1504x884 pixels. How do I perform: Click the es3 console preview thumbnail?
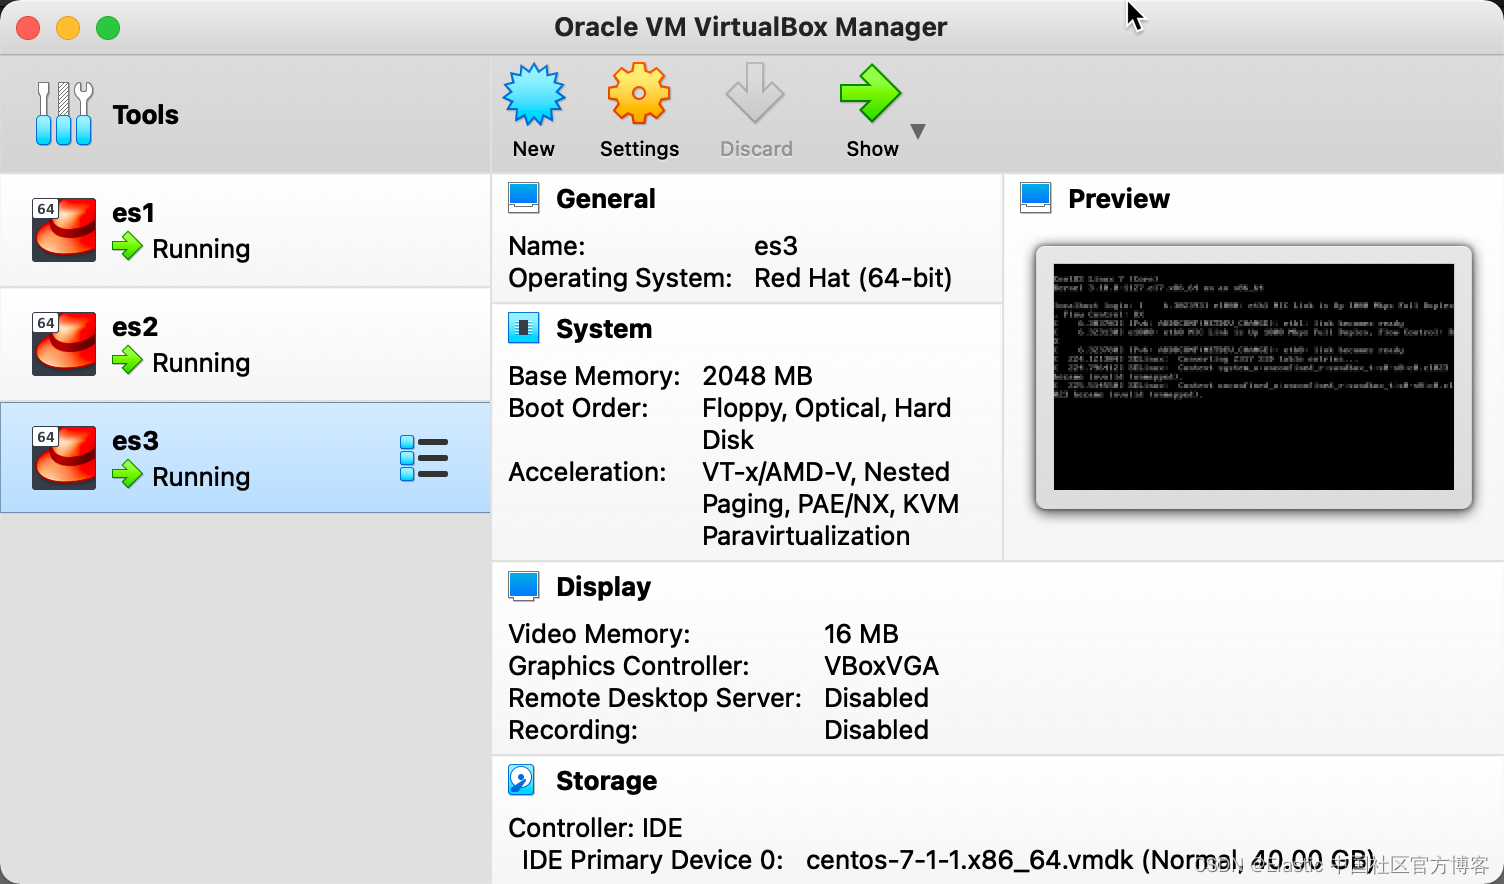[1253, 377]
